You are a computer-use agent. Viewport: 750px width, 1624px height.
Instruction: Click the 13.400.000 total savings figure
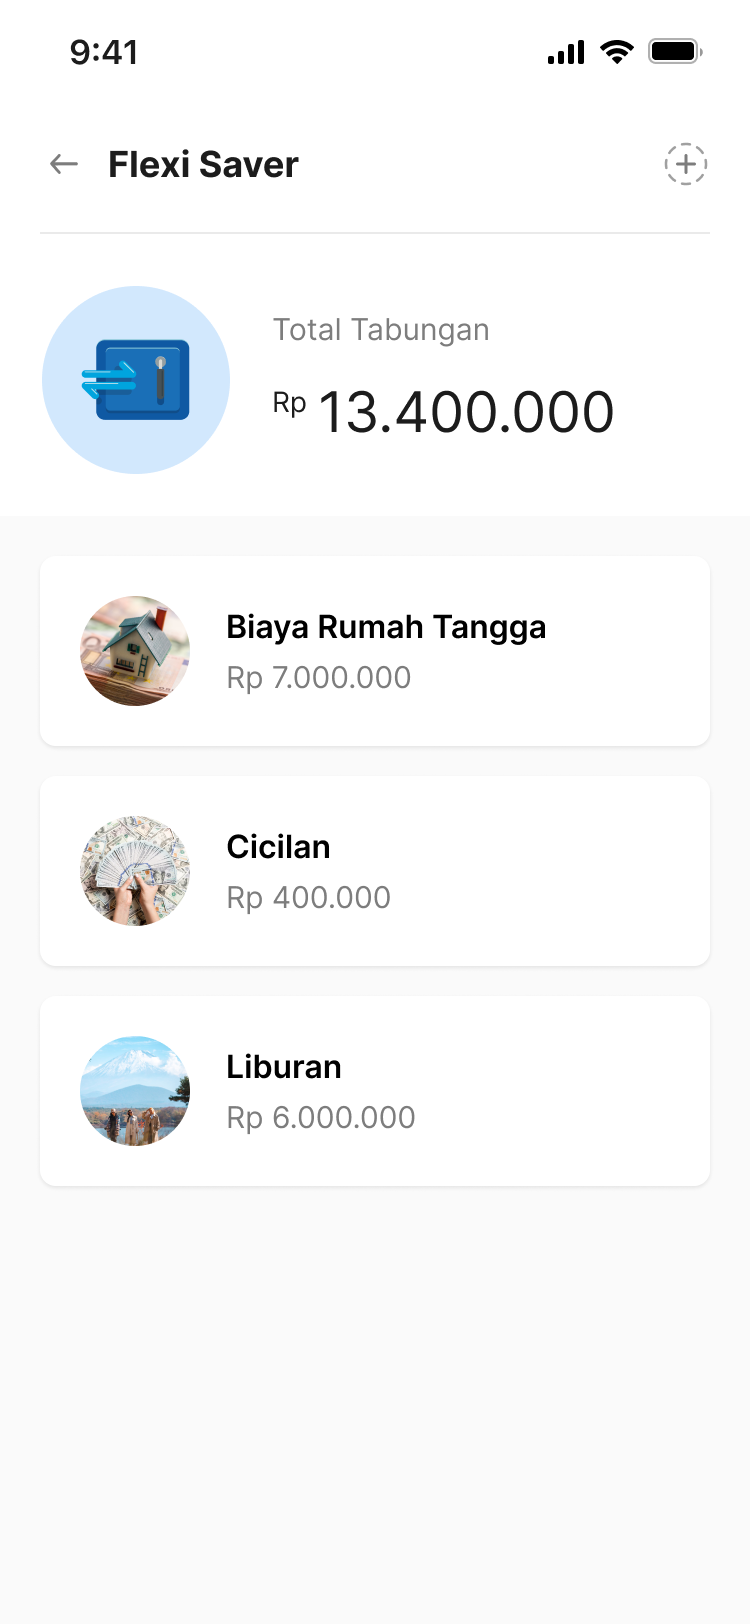tap(466, 412)
